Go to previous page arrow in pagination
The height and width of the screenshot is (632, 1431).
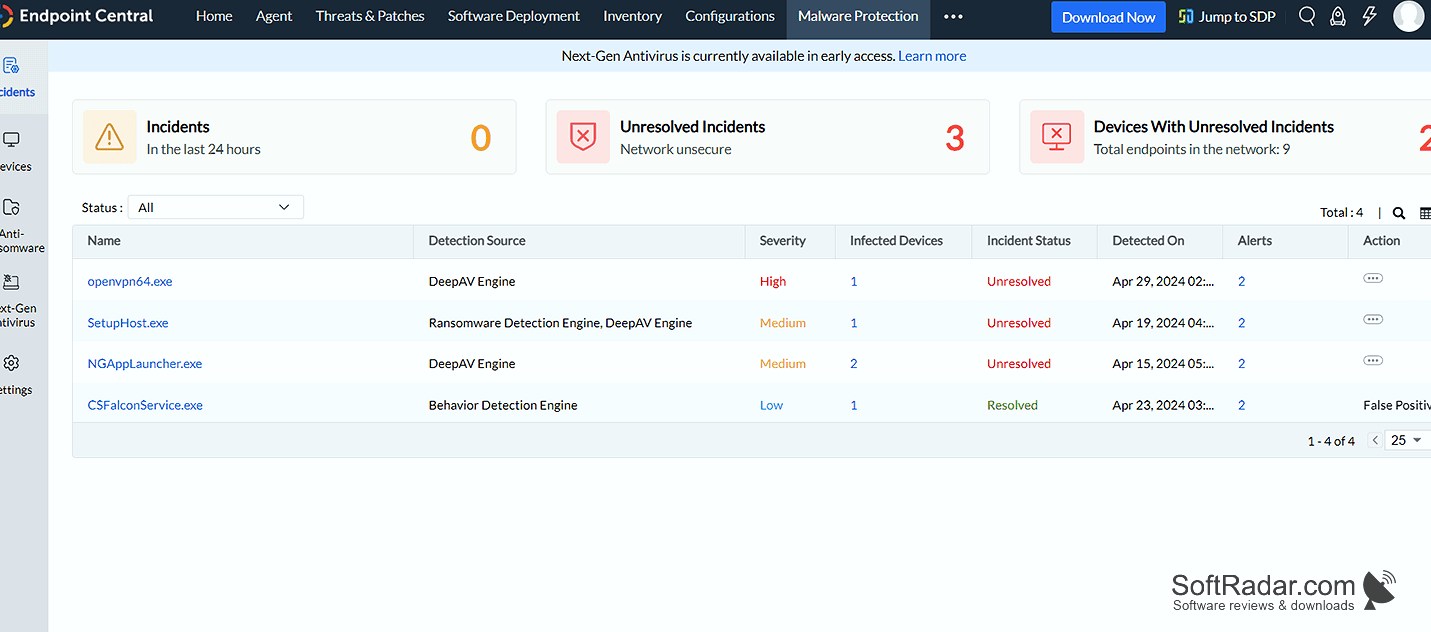[1375, 440]
